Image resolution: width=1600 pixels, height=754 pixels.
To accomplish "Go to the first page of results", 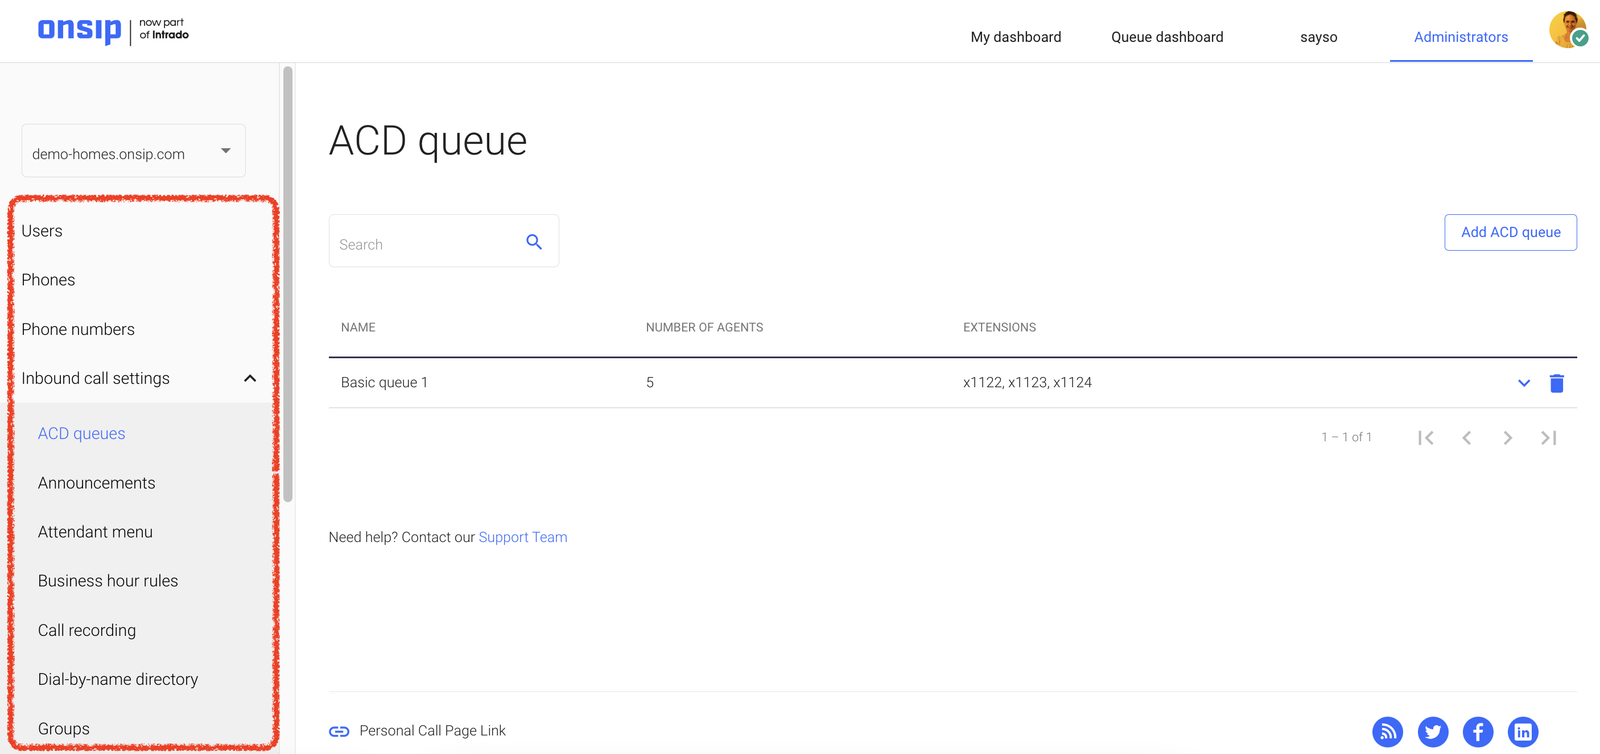I will [x=1426, y=438].
